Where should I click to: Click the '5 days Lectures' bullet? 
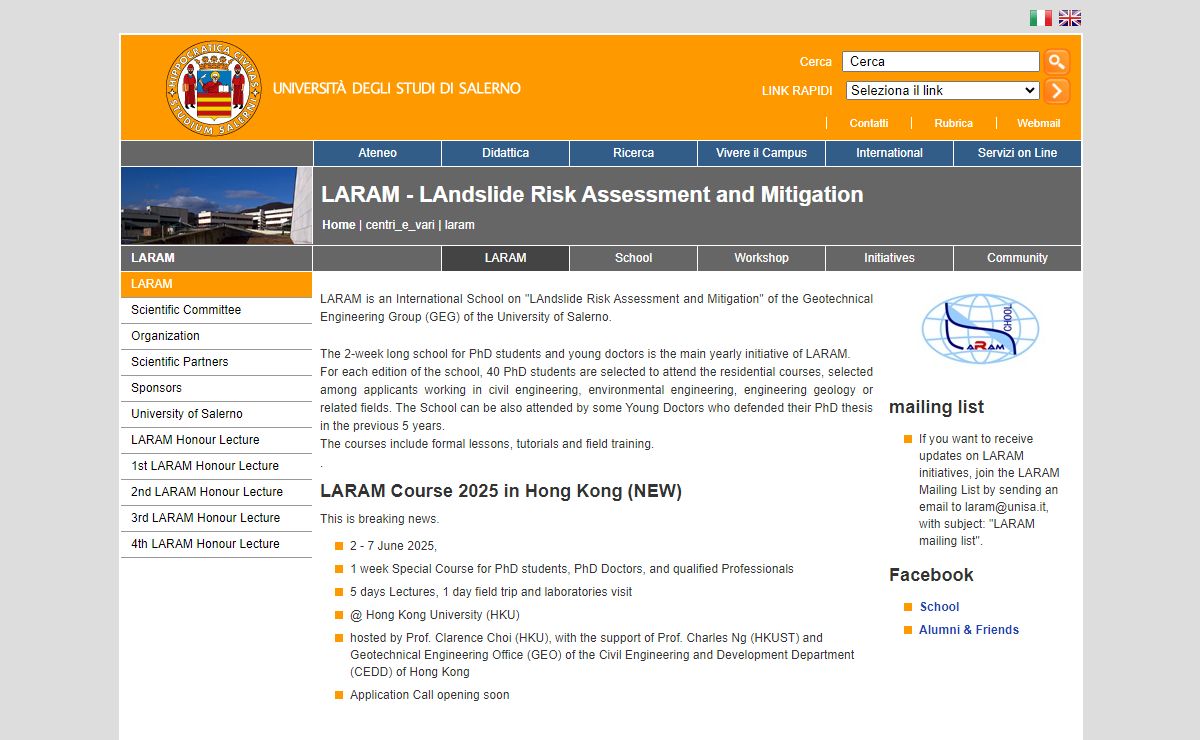click(491, 592)
